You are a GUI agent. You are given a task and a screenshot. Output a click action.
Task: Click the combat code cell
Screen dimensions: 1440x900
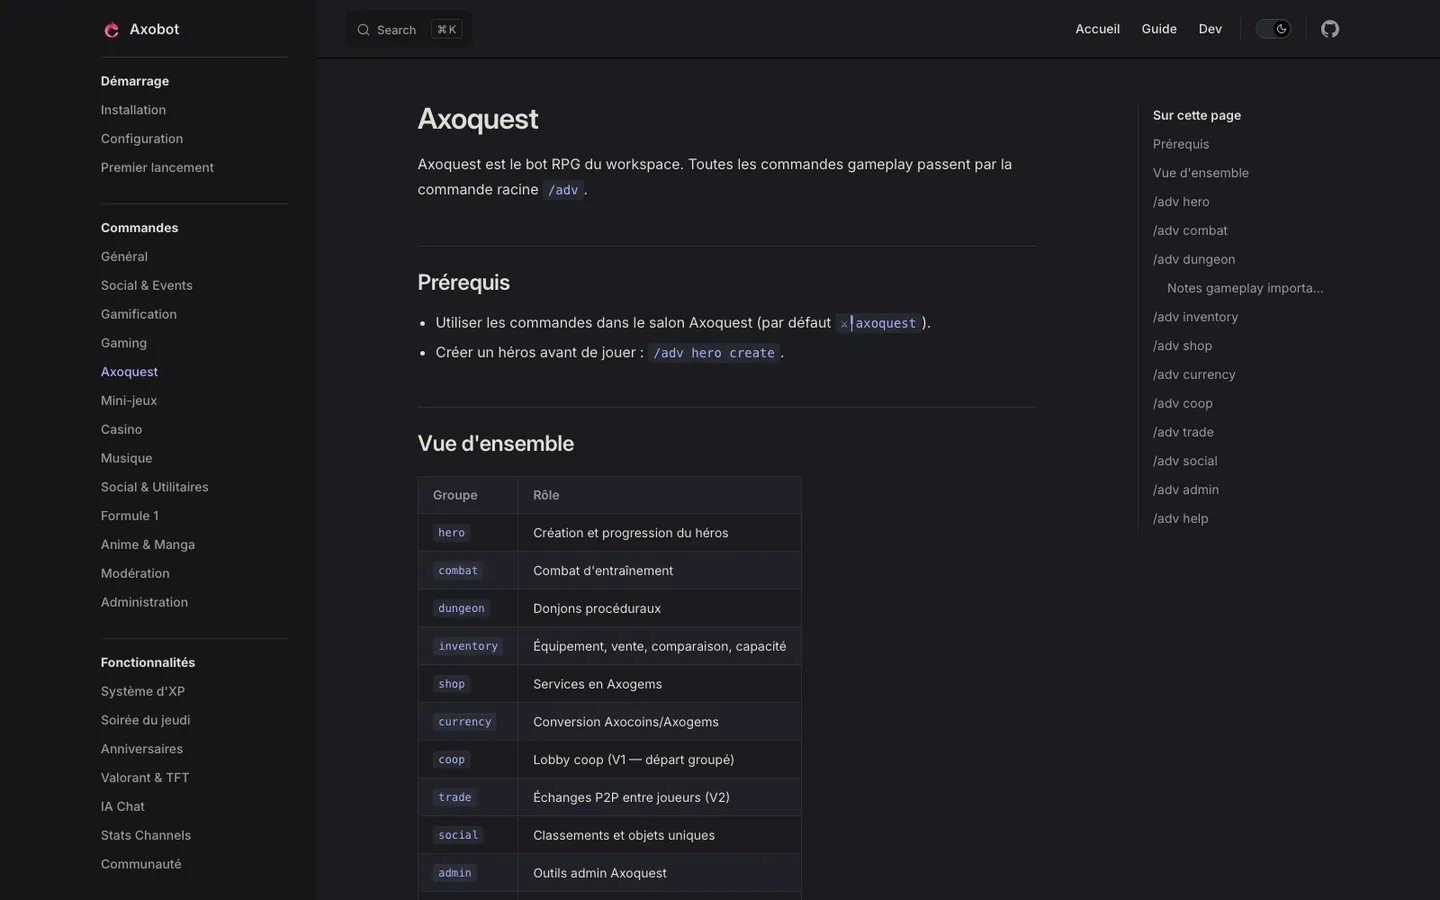(458, 571)
